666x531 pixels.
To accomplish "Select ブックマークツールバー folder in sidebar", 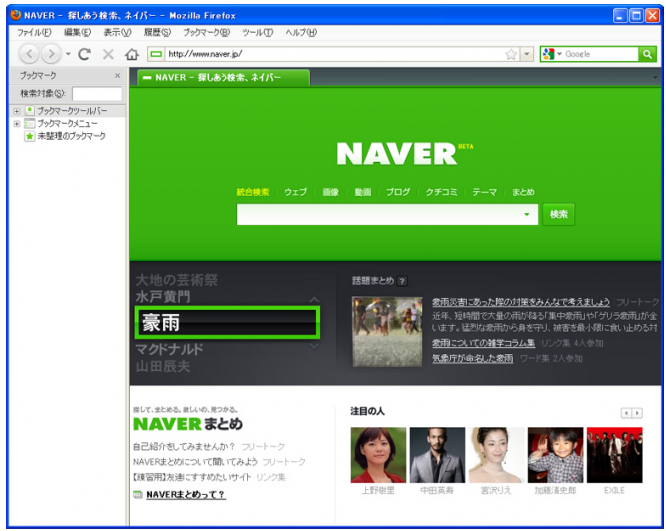I will [x=72, y=111].
